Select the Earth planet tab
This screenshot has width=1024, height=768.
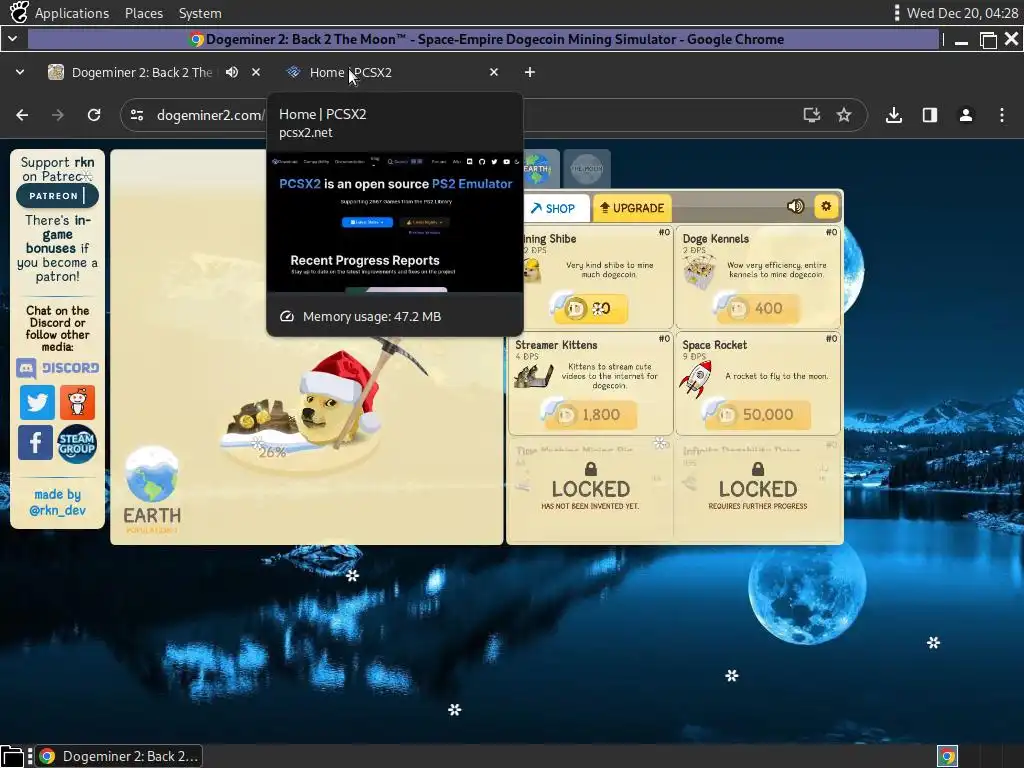(x=538, y=168)
